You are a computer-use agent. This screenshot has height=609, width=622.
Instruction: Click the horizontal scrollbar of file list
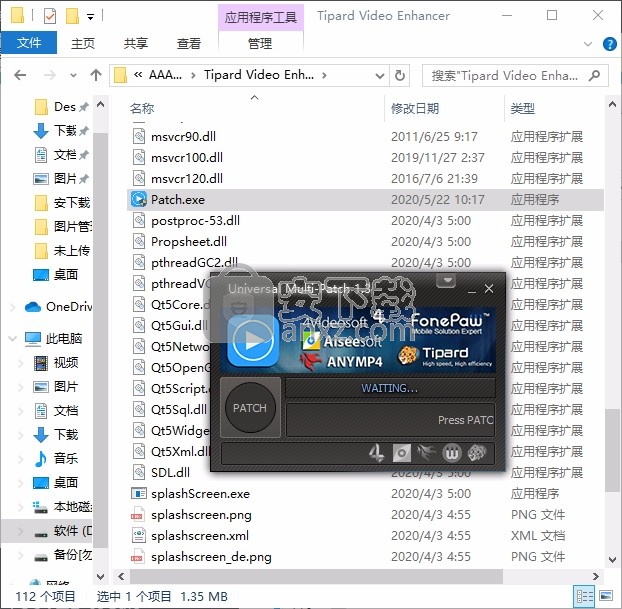(316, 576)
